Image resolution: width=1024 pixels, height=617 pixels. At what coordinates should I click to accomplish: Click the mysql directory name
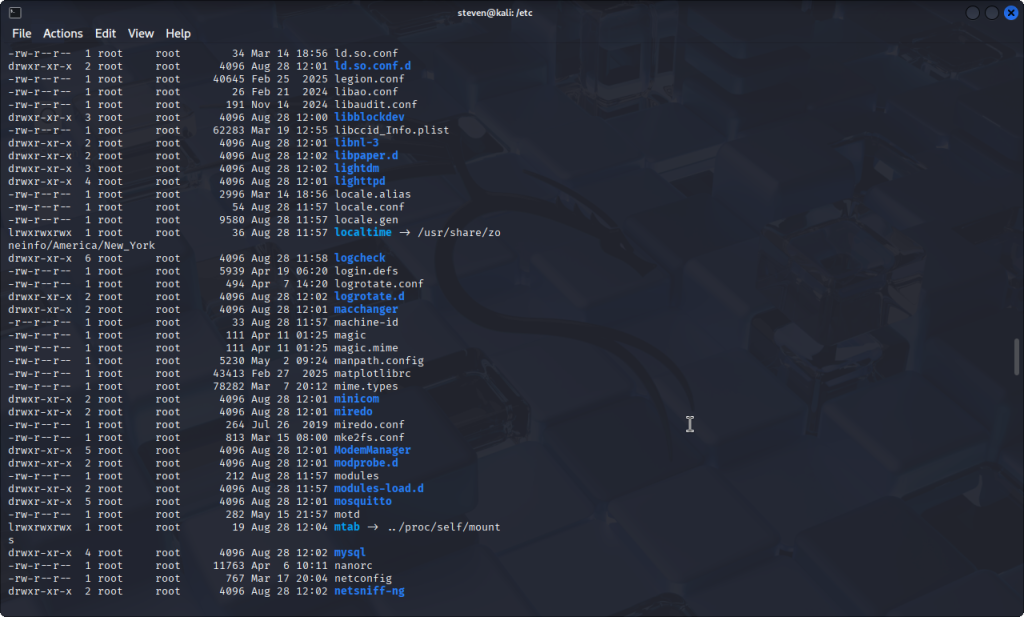(x=349, y=553)
